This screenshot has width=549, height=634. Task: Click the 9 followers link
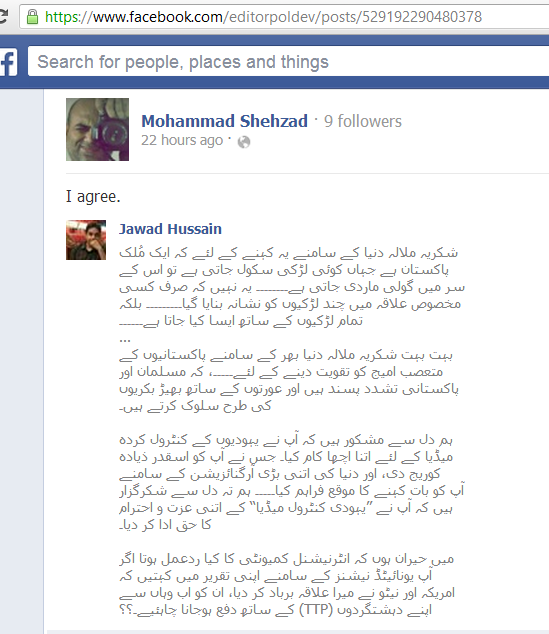pyautogui.click(x=363, y=121)
